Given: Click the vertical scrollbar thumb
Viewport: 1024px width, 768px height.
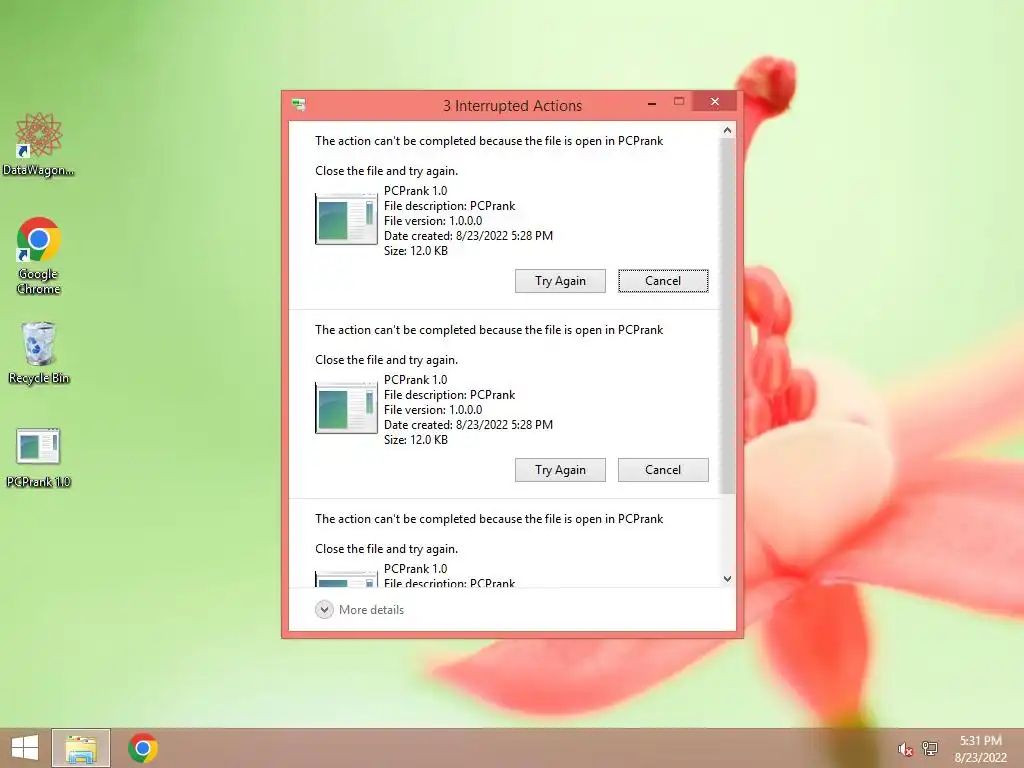Looking at the screenshot, I should pyautogui.click(x=728, y=316).
